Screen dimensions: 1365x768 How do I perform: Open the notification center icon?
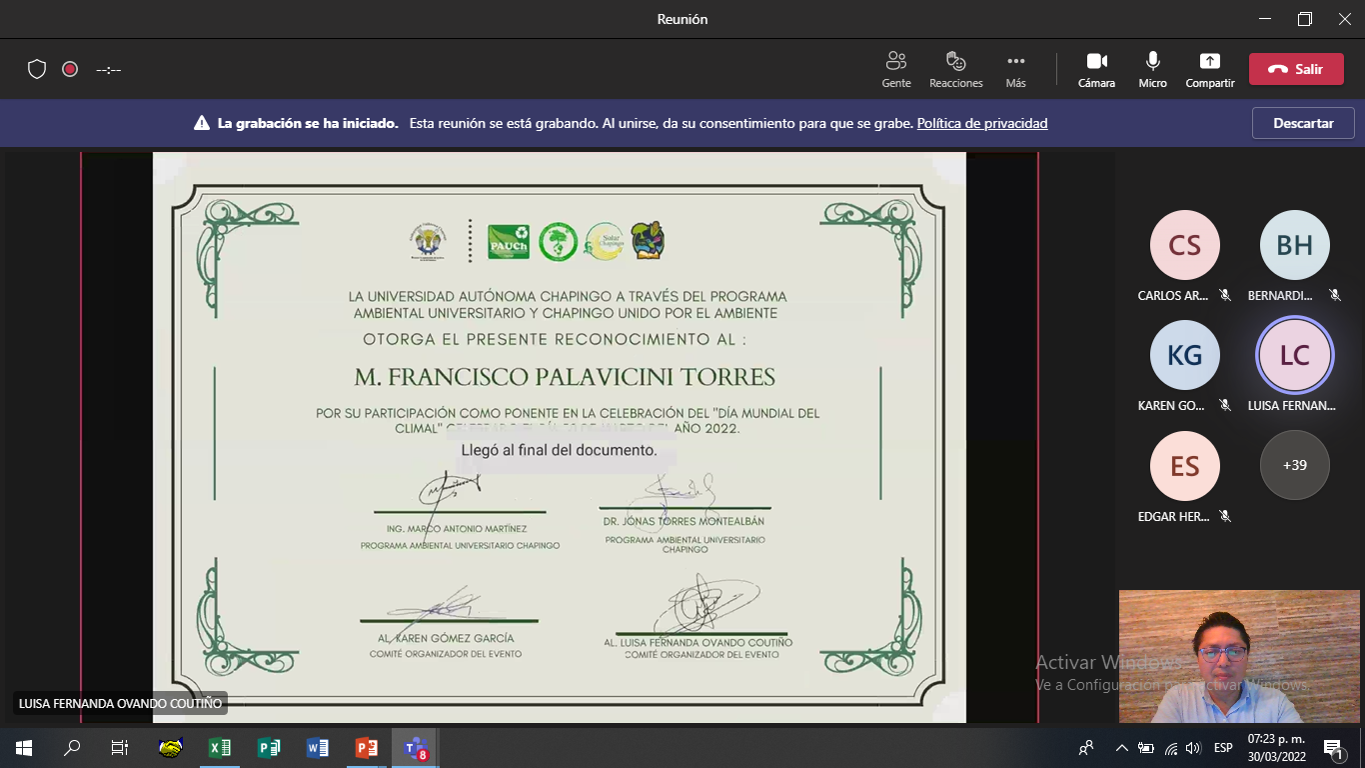pyautogui.click(x=1334, y=747)
